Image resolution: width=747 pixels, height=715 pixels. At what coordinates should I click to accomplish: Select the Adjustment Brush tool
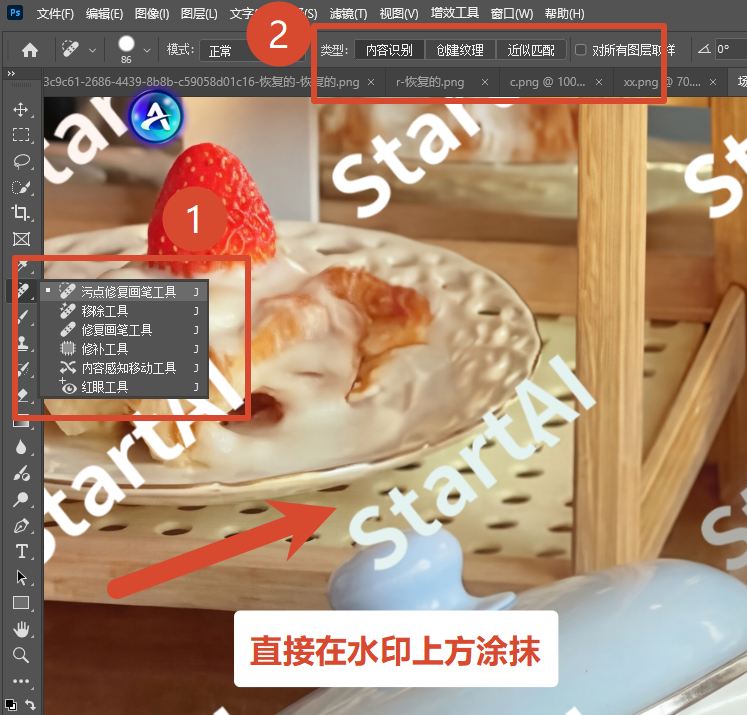coord(21,473)
